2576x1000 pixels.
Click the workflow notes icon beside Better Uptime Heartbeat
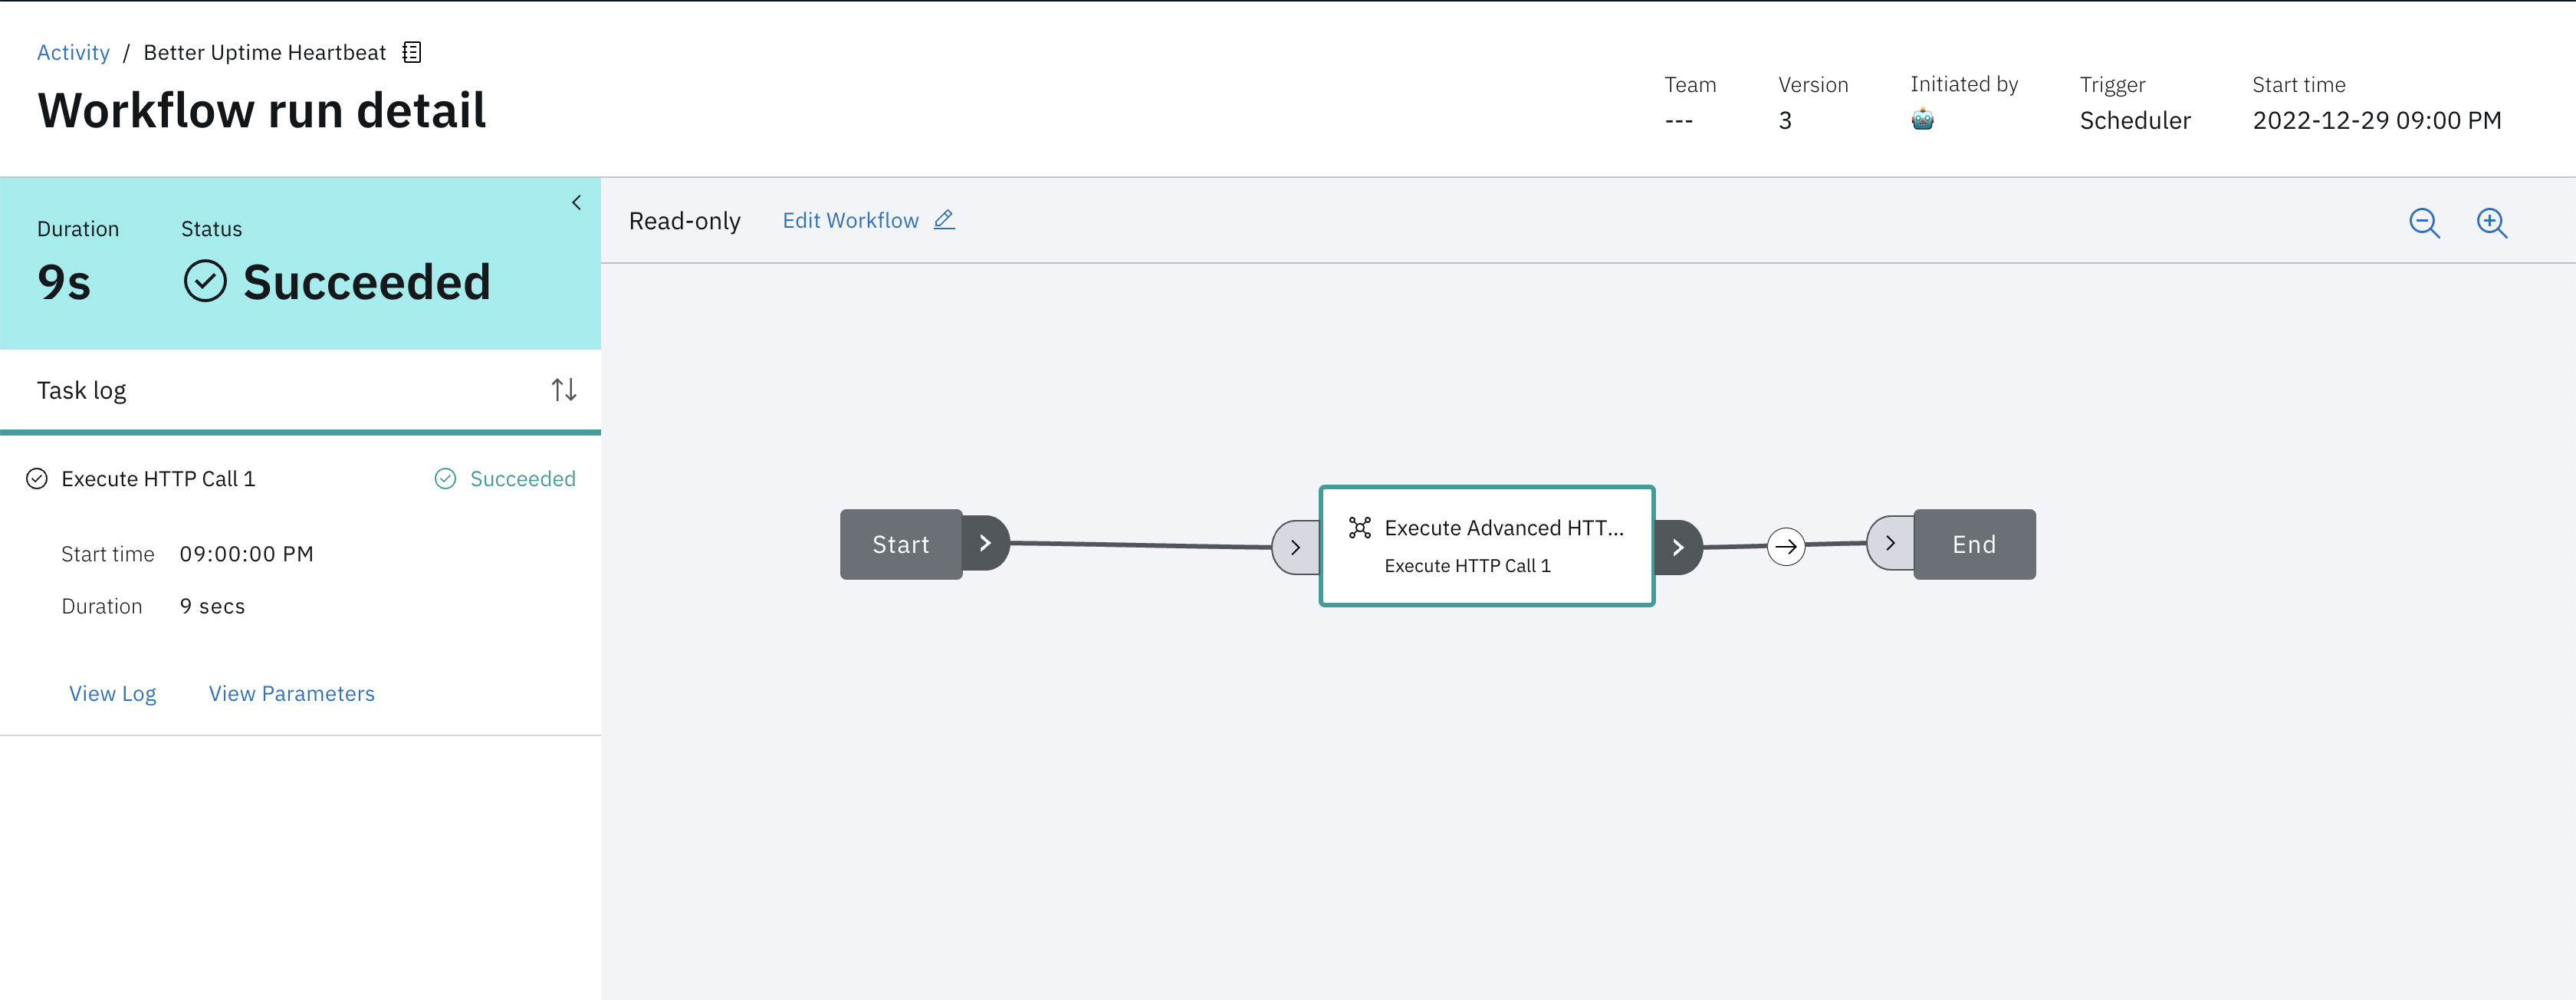[412, 52]
